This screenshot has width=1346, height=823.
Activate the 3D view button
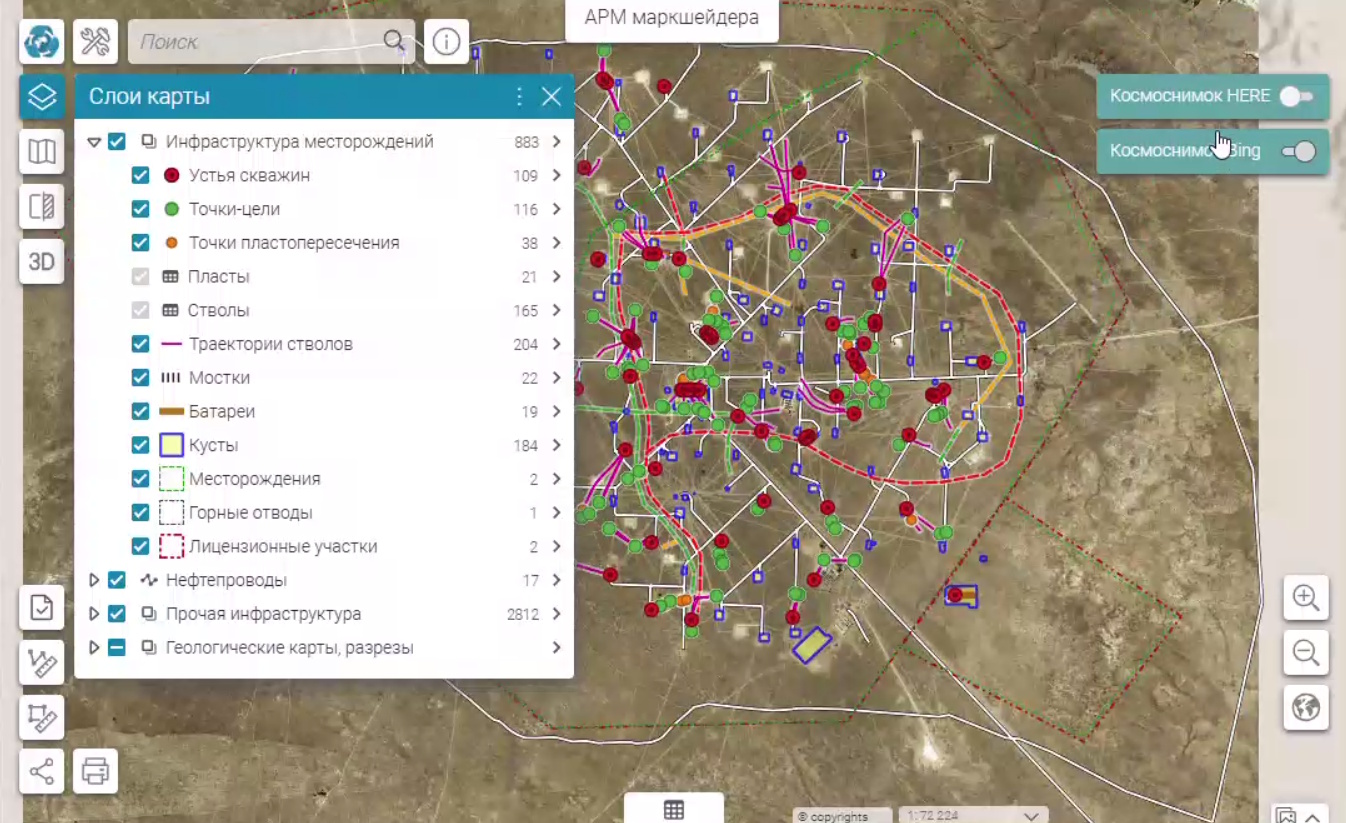tap(42, 262)
